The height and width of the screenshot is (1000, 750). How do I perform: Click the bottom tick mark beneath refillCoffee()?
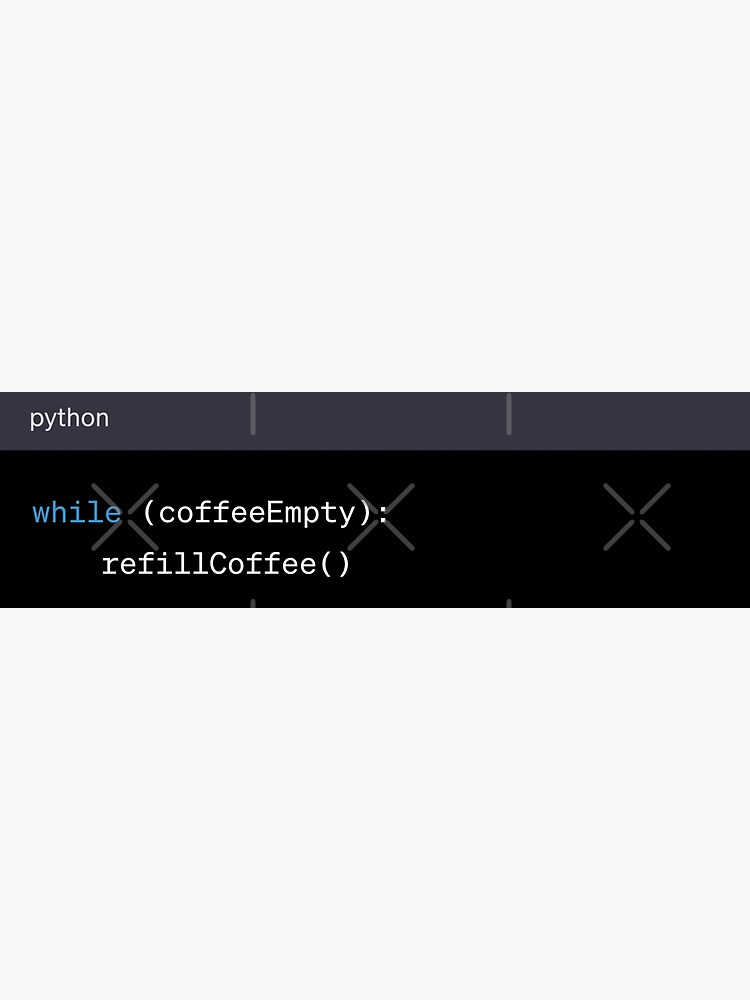tap(253, 603)
